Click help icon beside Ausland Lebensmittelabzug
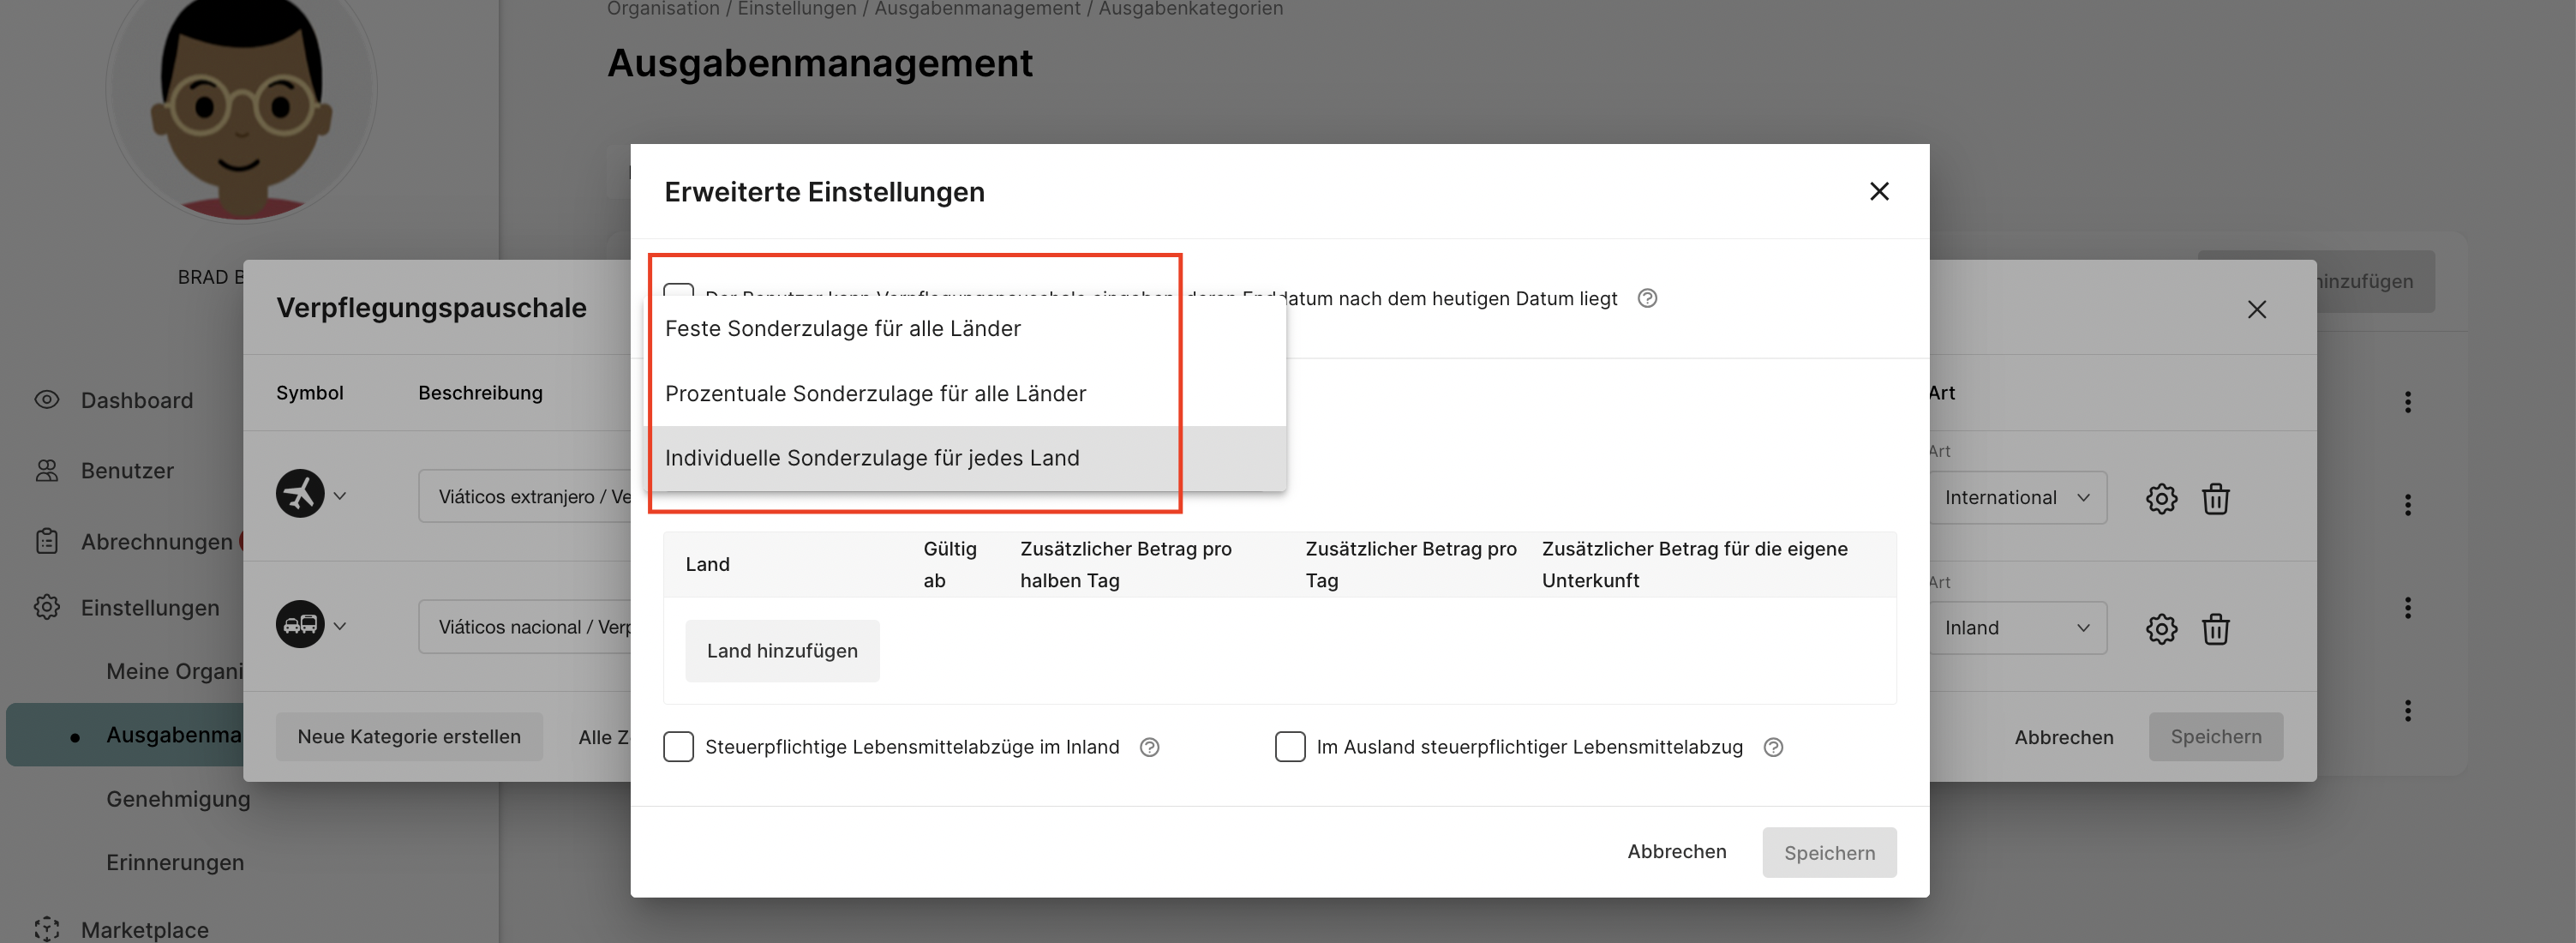2576x943 pixels. click(1772, 747)
